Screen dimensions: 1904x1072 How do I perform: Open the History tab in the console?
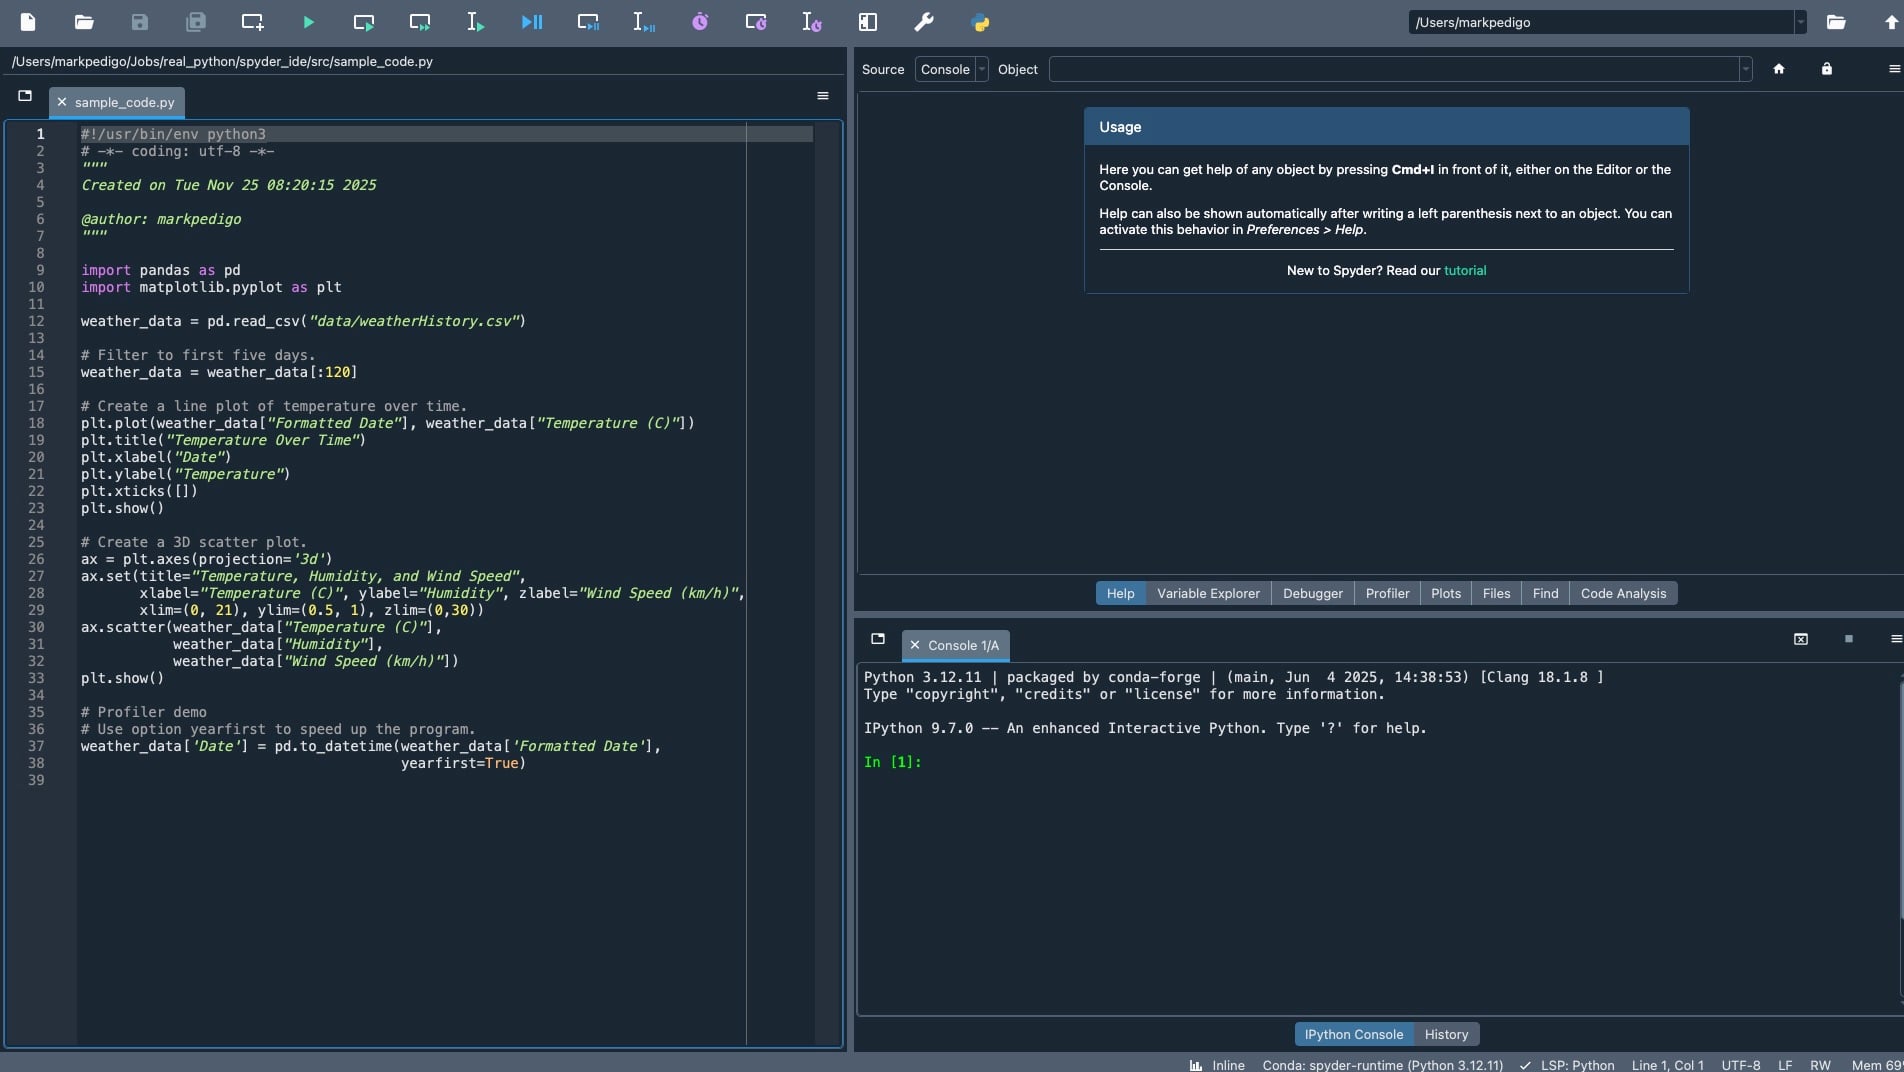click(1445, 1034)
